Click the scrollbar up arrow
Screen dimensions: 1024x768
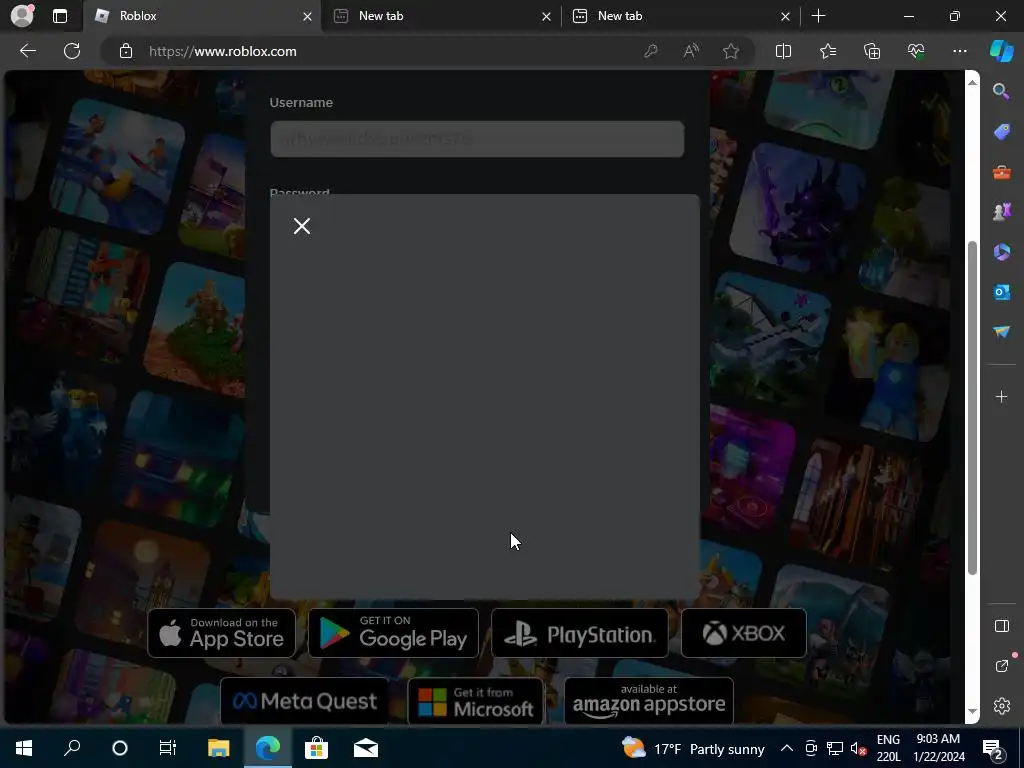pyautogui.click(x=972, y=82)
